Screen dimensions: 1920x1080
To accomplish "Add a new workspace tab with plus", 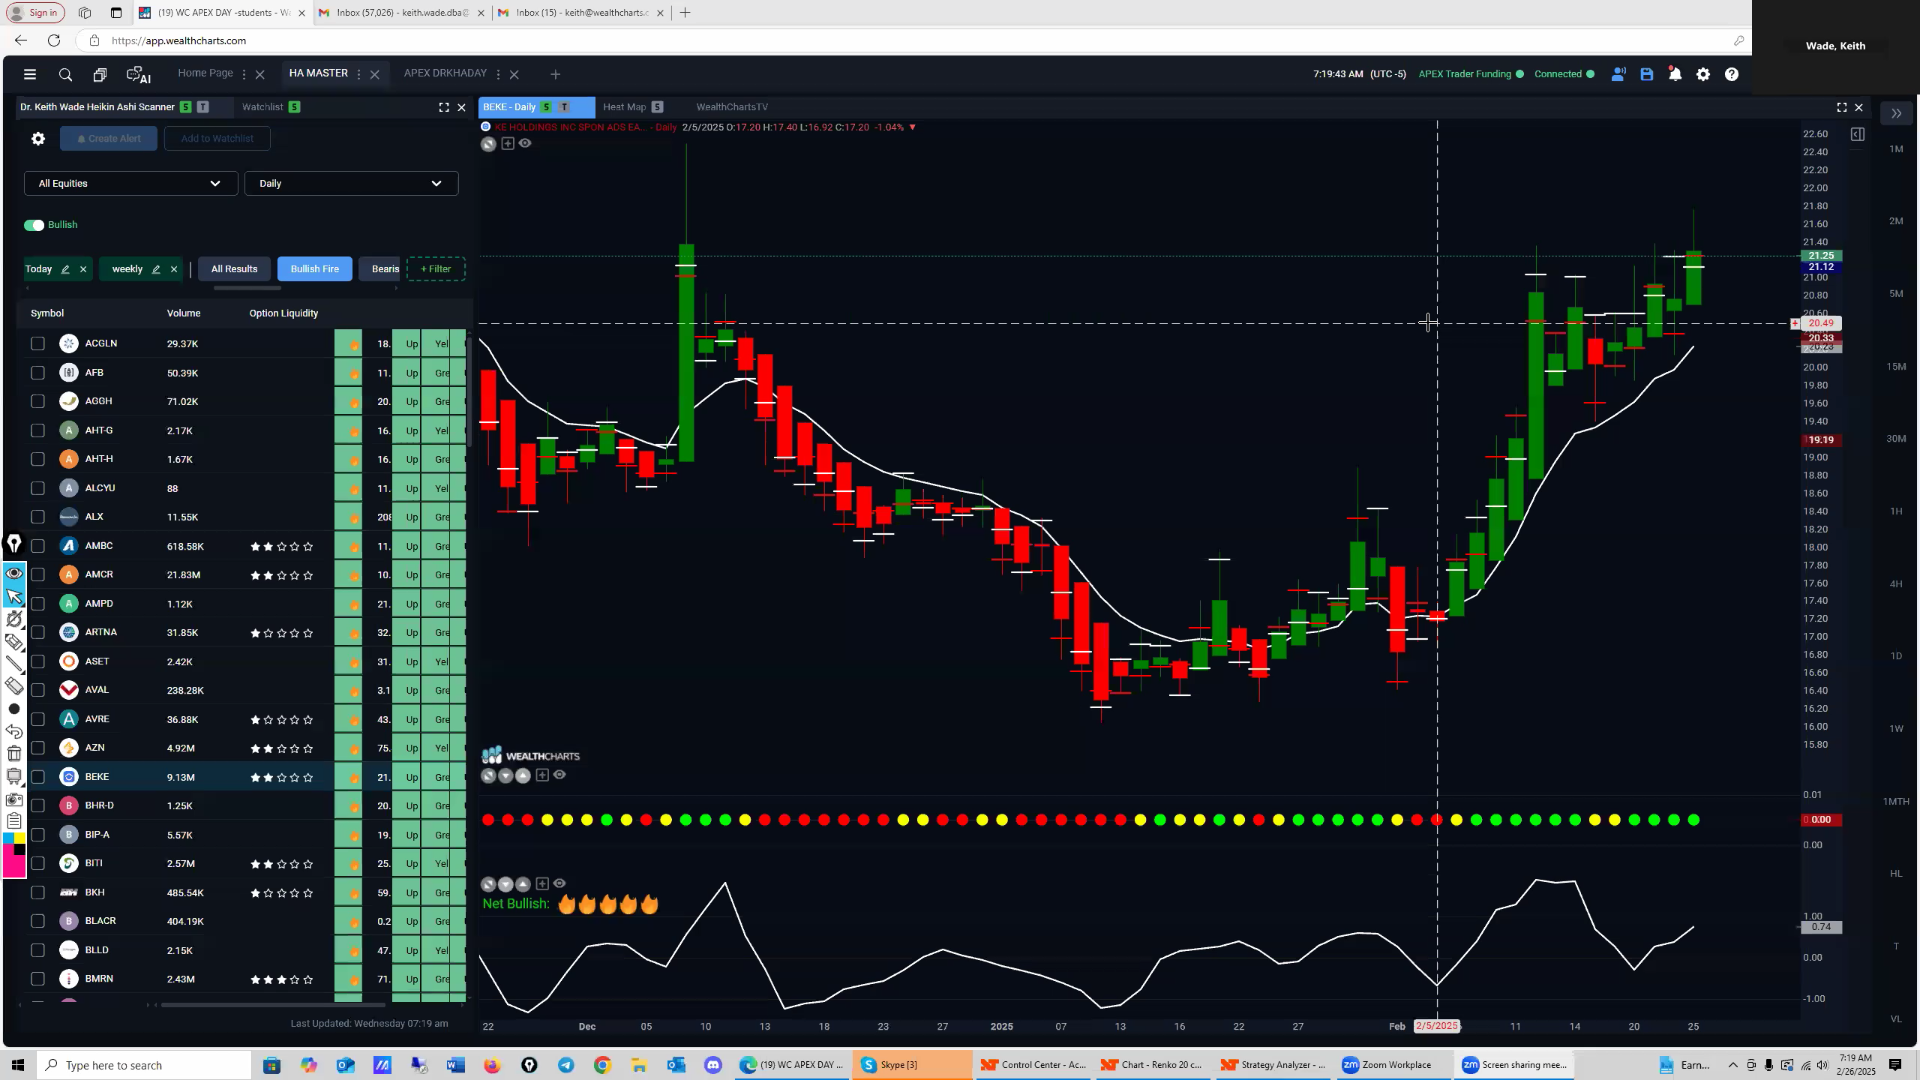I will pyautogui.click(x=555, y=74).
